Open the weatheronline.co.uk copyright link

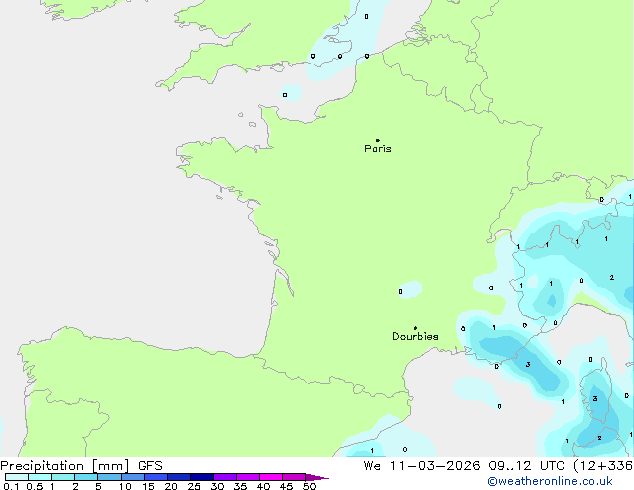pos(550,481)
